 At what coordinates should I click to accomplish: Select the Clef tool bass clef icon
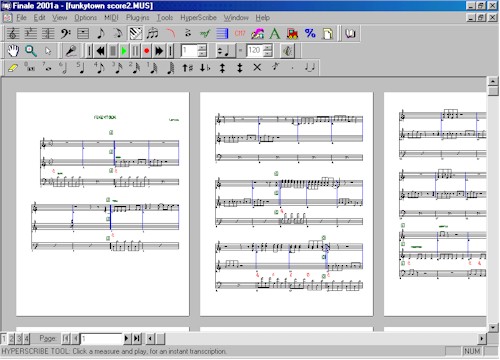pyautogui.click(x=65, y=33)
